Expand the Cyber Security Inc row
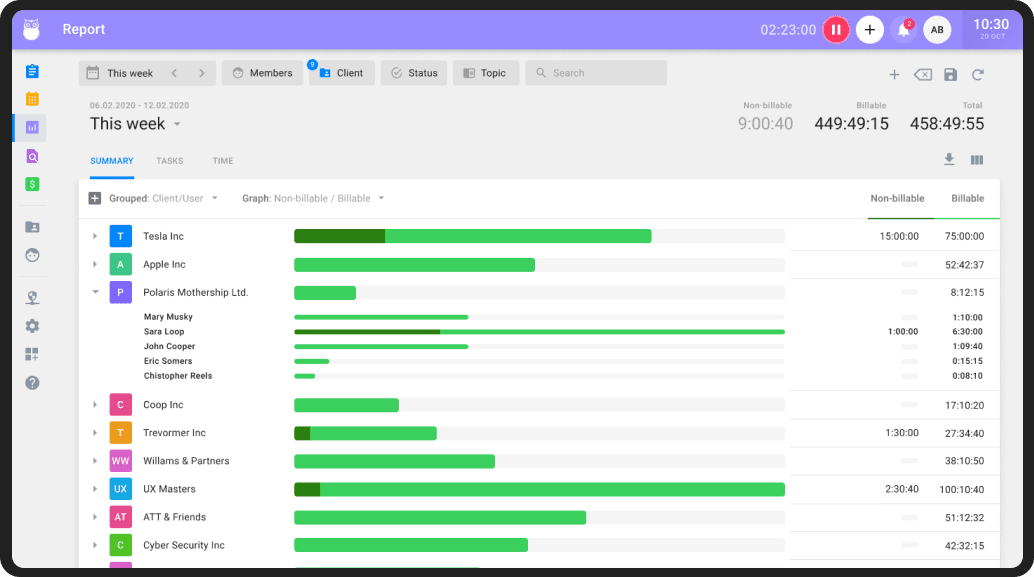Viewport: 1034px width, 577px height. coord(95,545)
